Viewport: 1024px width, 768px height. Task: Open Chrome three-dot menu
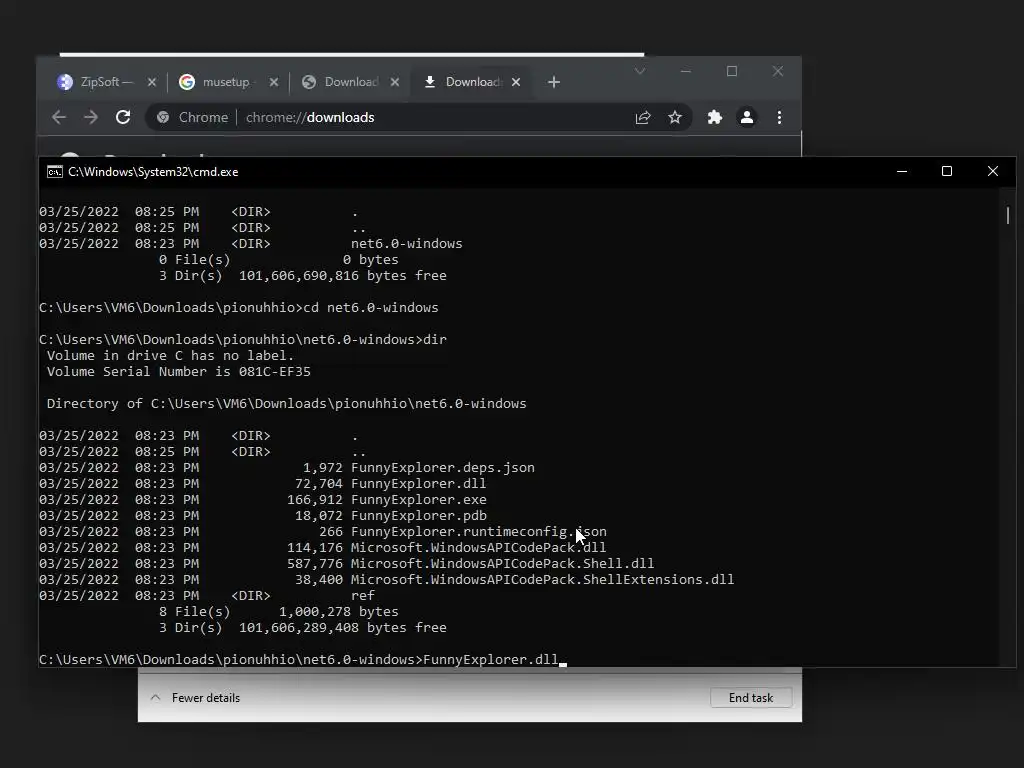pyautogui.click(x=779, y=117)
